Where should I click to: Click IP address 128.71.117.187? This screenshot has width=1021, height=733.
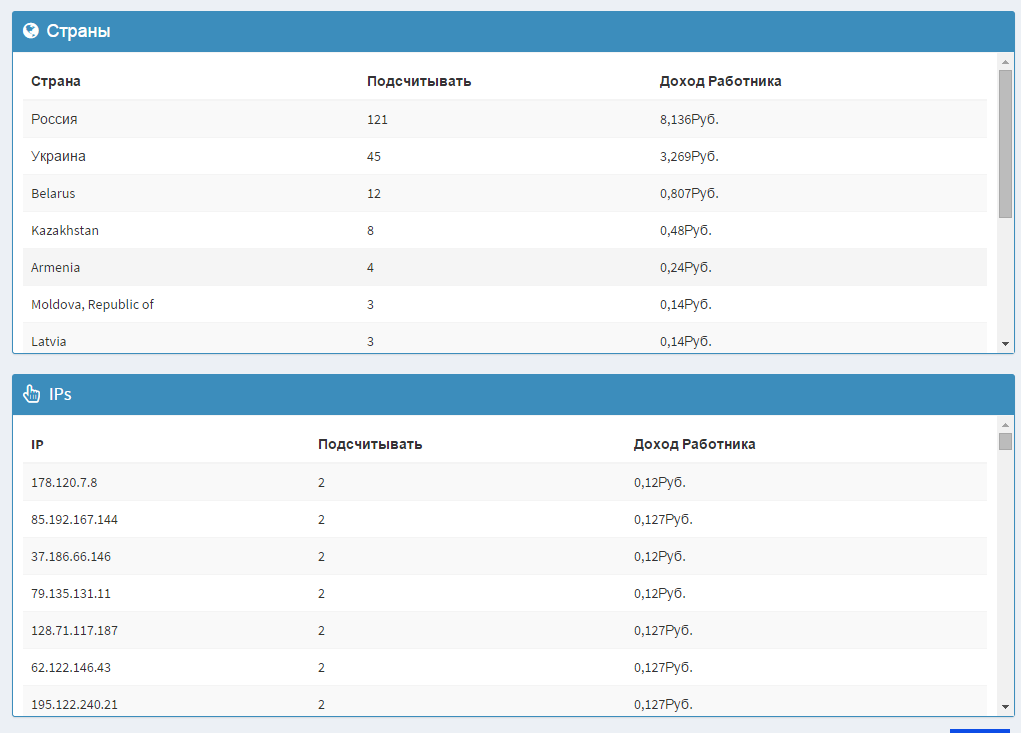pos(74,630)
